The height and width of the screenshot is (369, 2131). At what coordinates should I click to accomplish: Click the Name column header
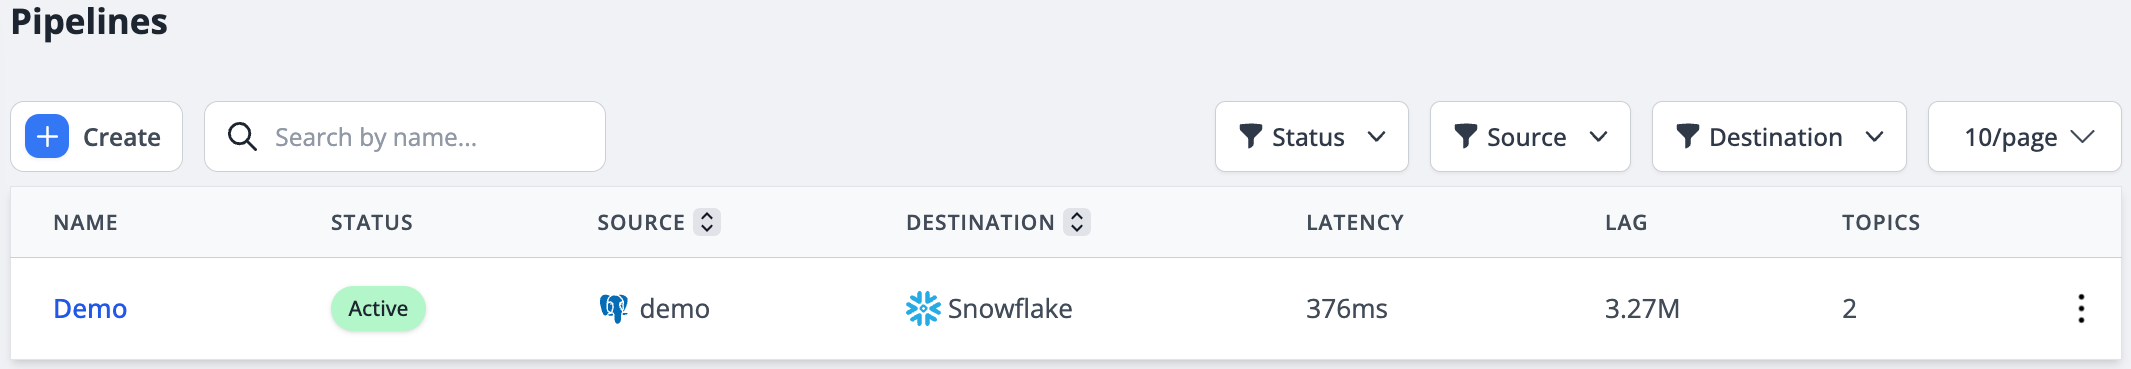(x=86, y=222)
